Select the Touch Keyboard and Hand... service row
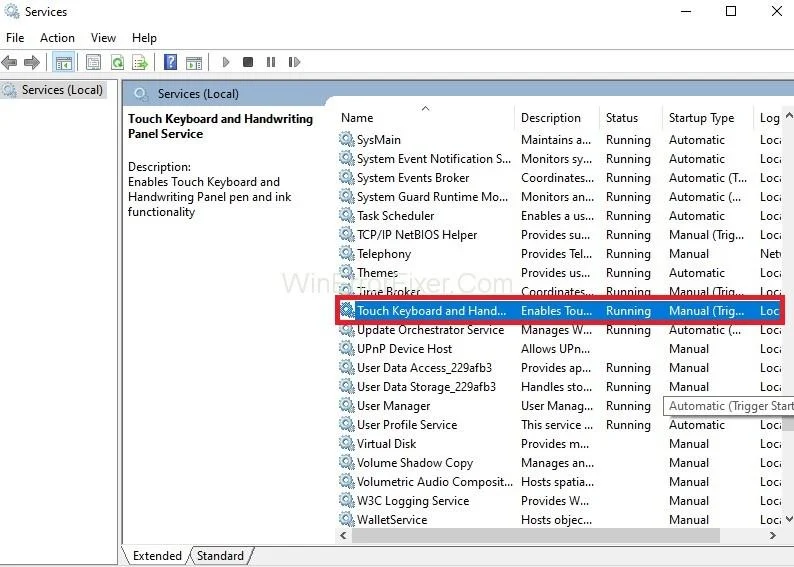The width and height of the screenshot is (794, 567). (x=560, y=310)
